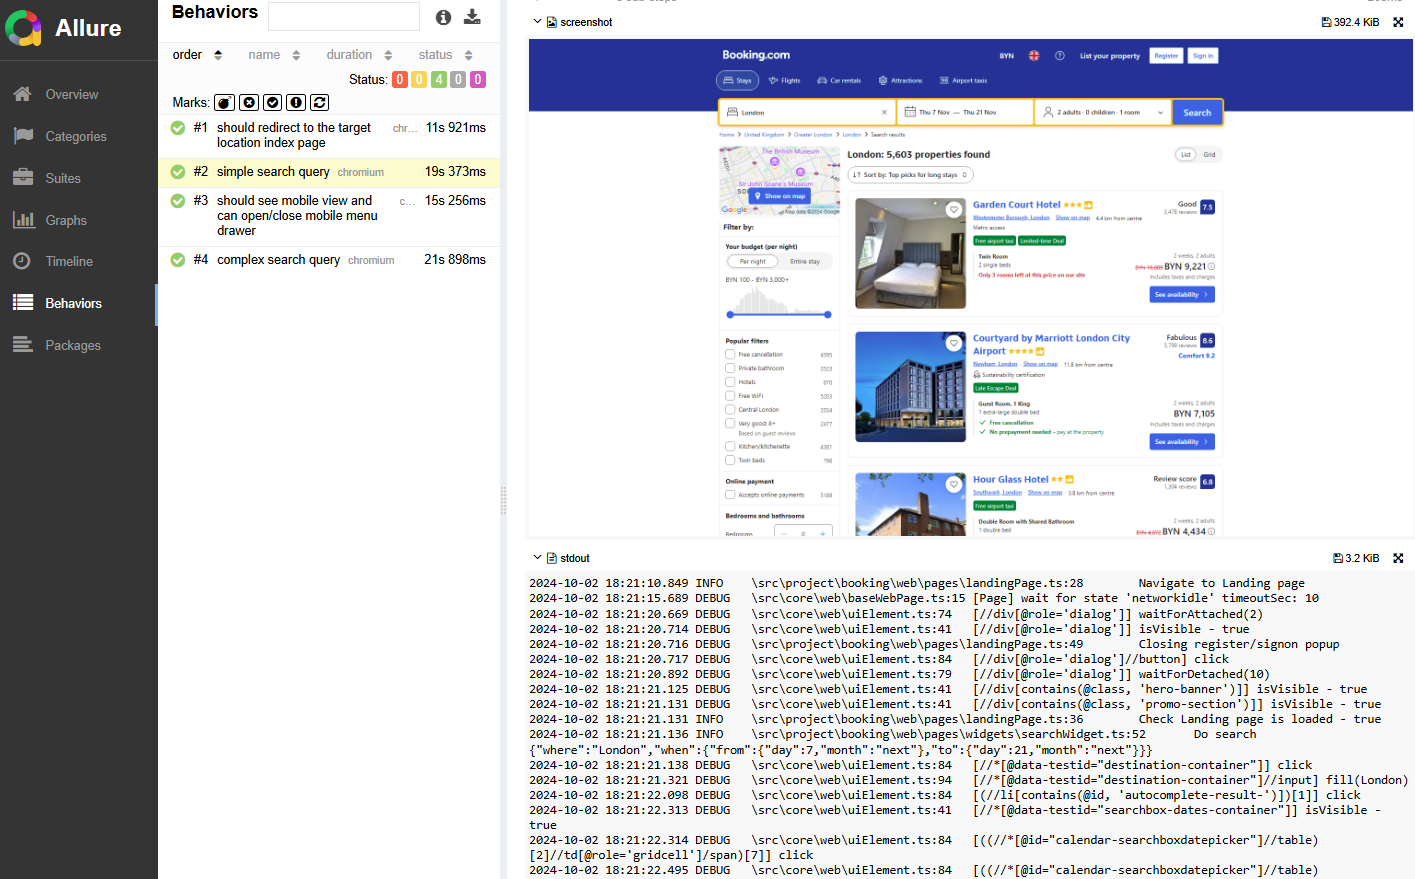1415x879 pixels.
Task: Click the download CSV icon
Action: (x=472, y=17)
